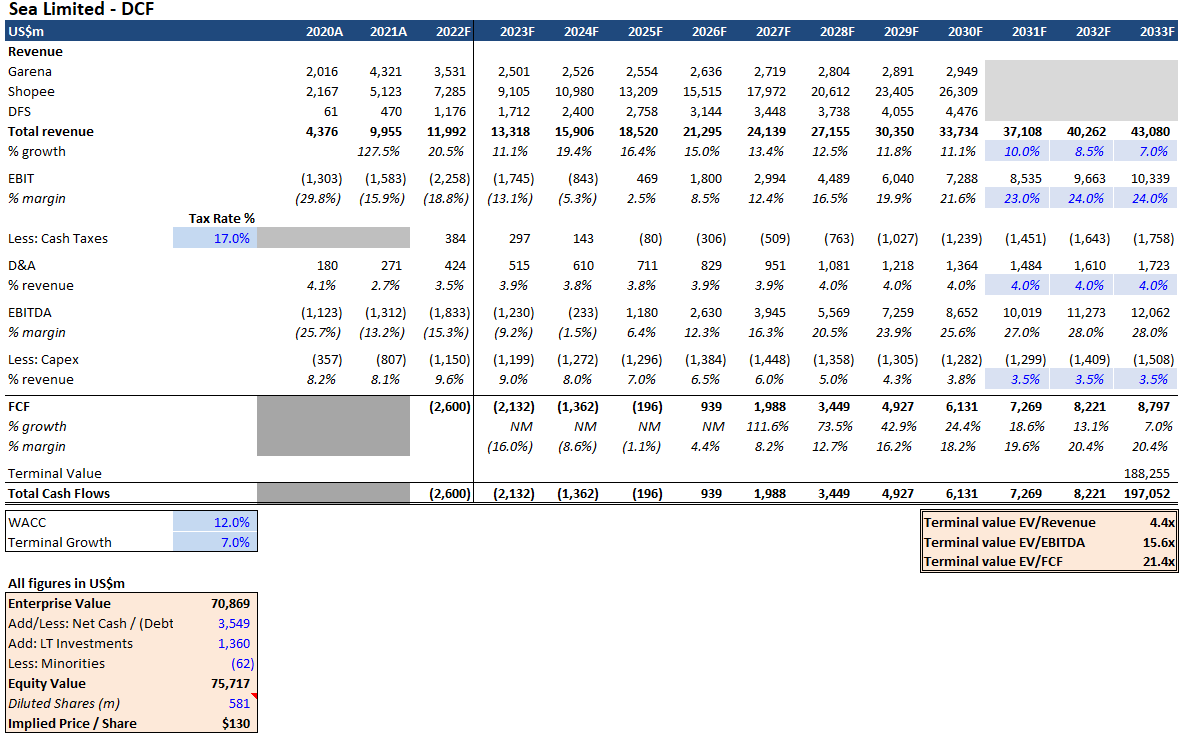This screenshot has width=1190, height=737.
Task: Select the 2023F column header
Action: click(x=517, y=31)
